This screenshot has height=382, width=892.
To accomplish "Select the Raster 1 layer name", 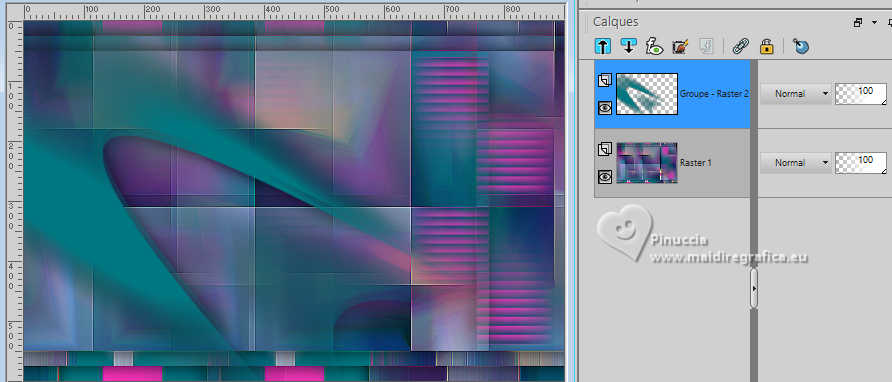I will [x=696, y=163].
